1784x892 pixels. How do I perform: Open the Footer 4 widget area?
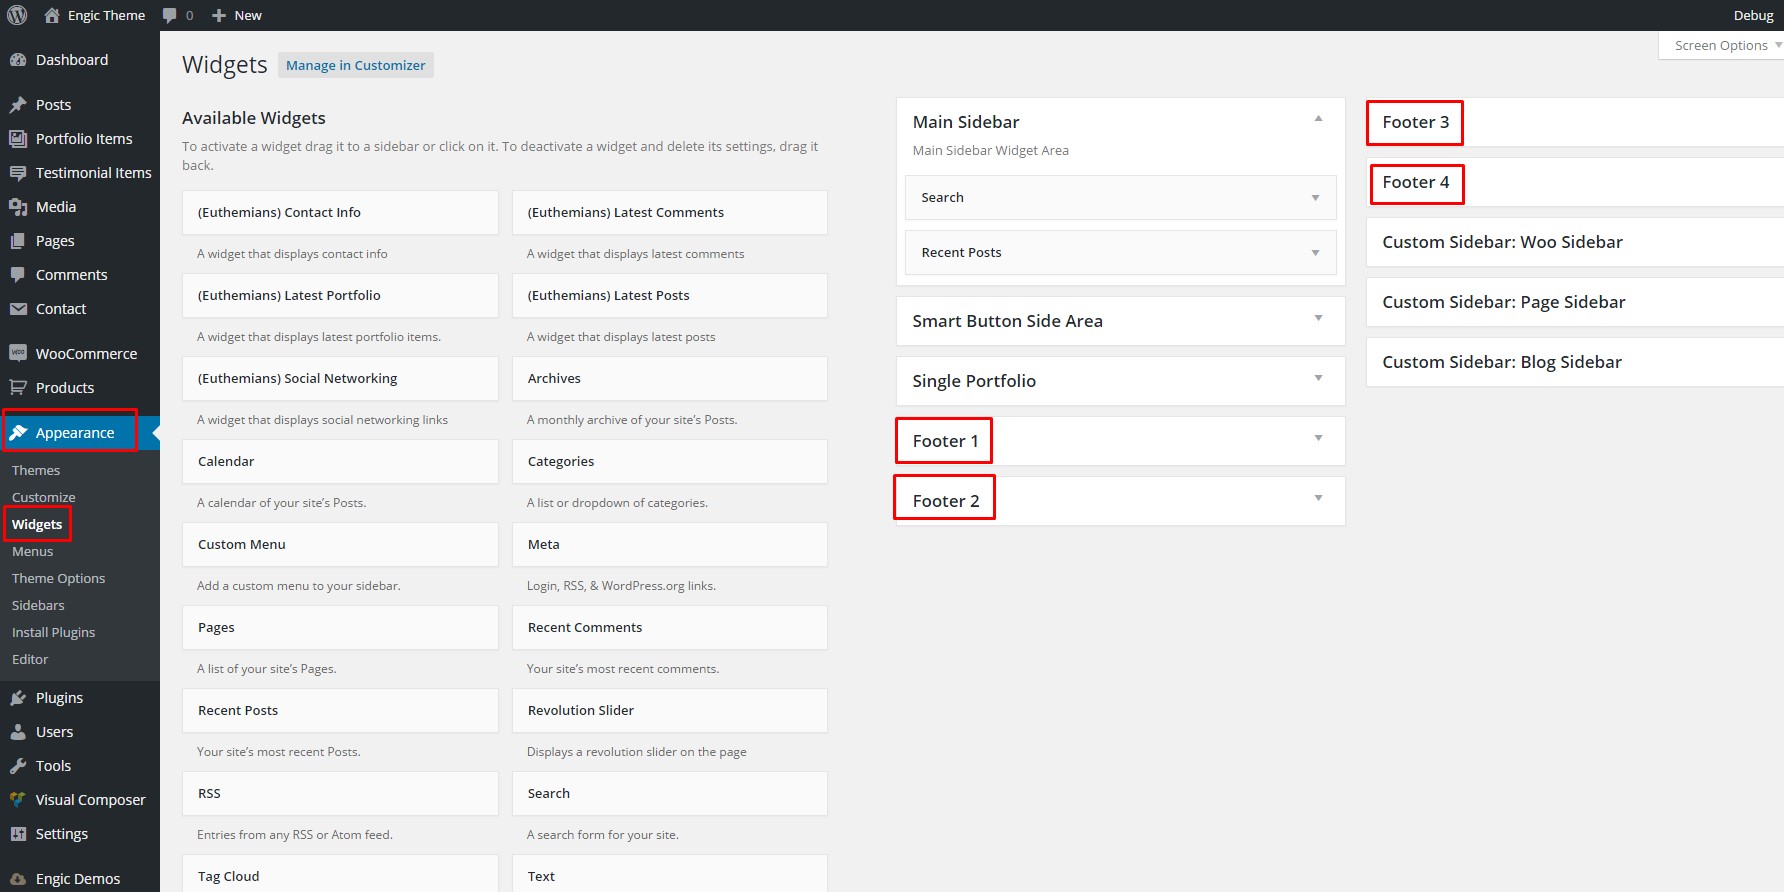tap(1575, 182)
